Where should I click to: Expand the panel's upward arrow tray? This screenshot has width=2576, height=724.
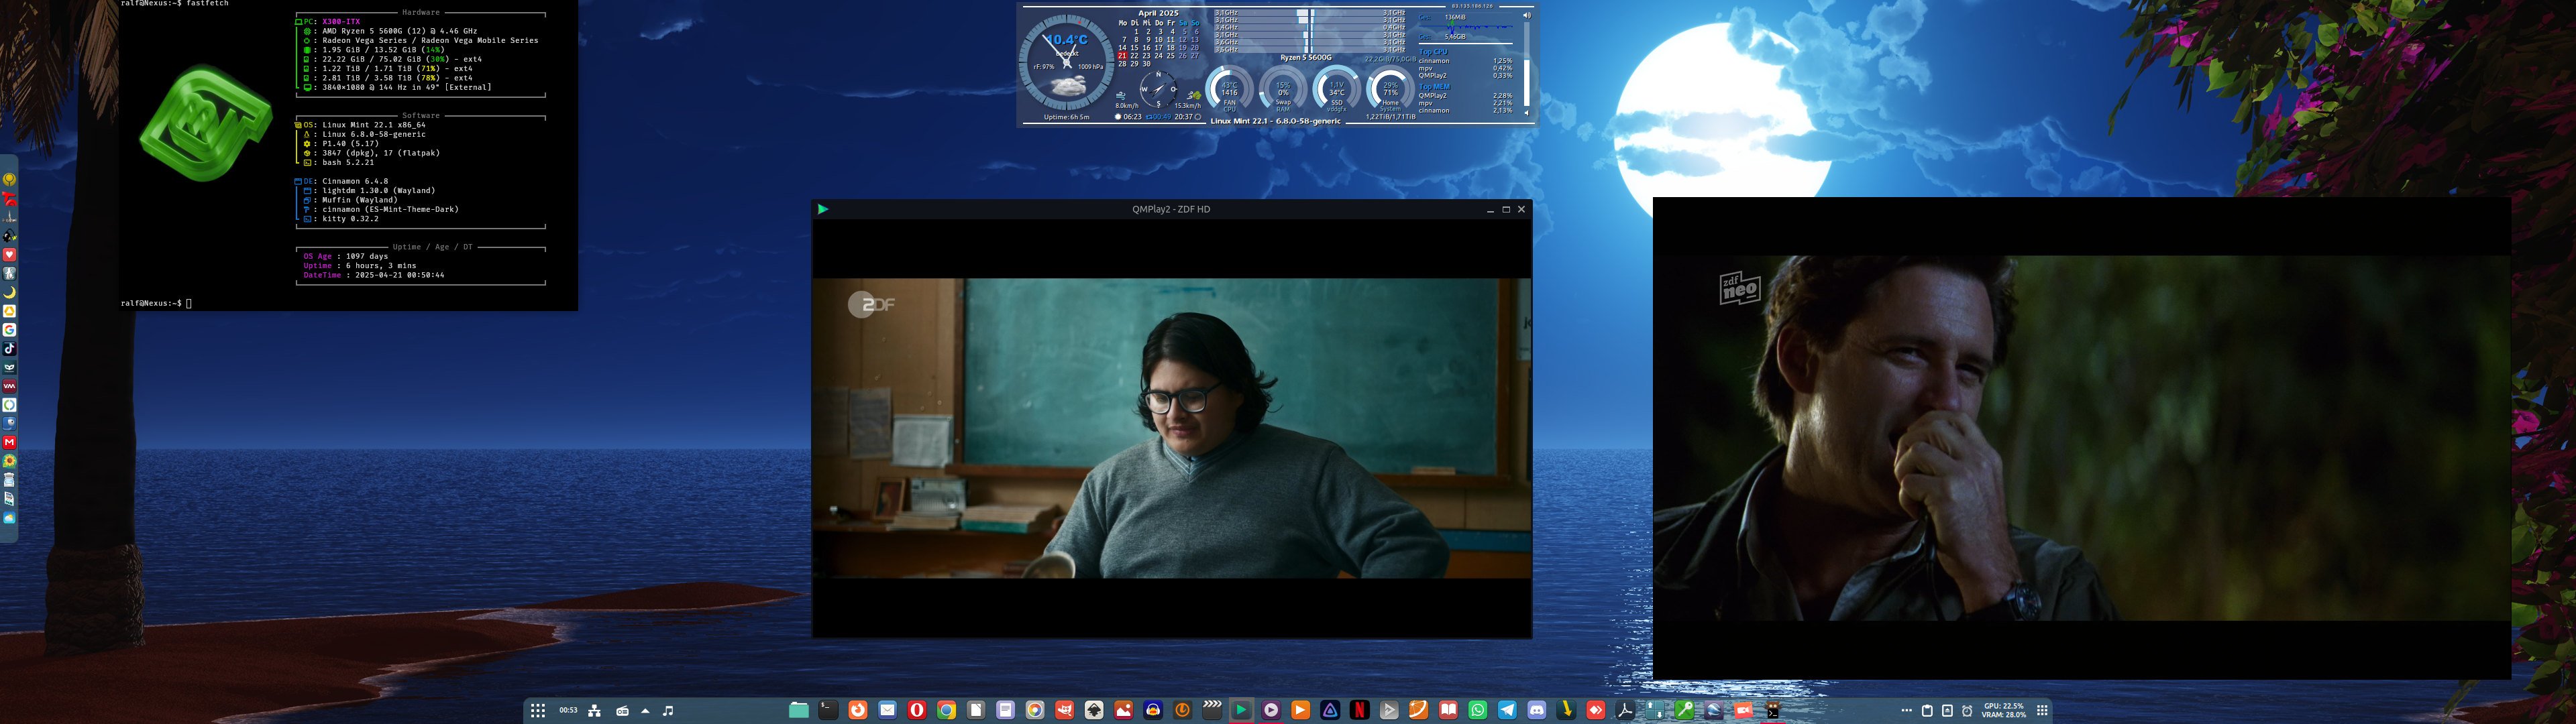pyautogui.click(x=645, y=710)
